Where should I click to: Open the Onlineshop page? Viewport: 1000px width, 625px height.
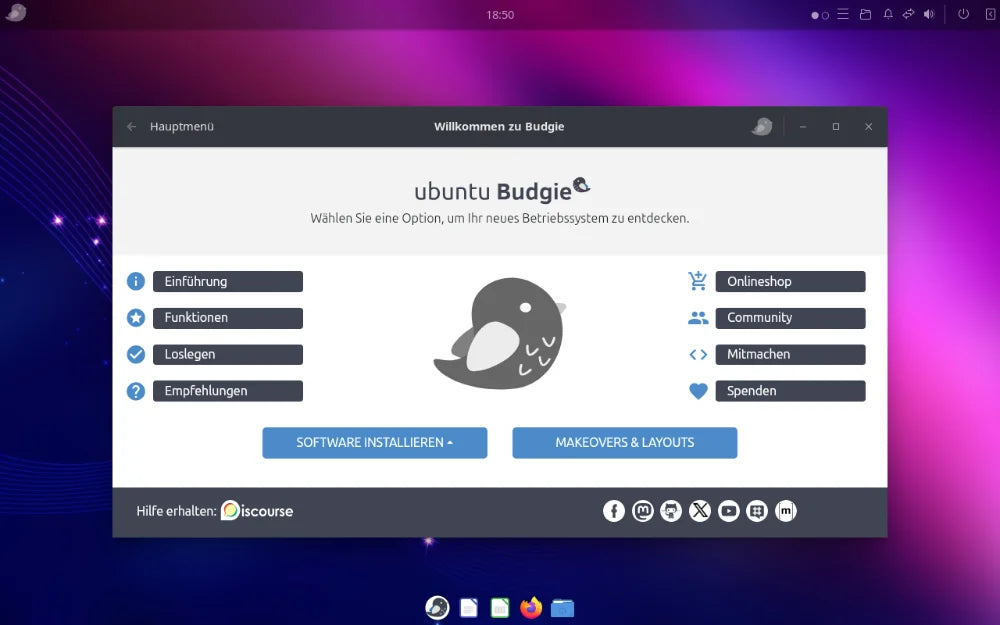tap(790, 281)
